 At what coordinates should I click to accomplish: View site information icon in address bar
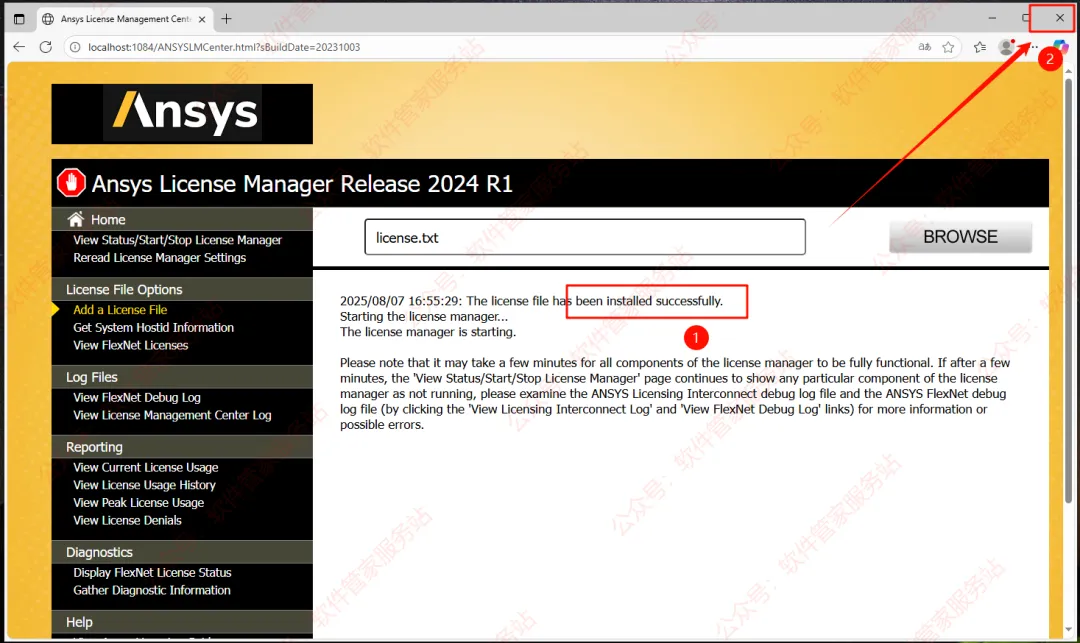point(75,47)
